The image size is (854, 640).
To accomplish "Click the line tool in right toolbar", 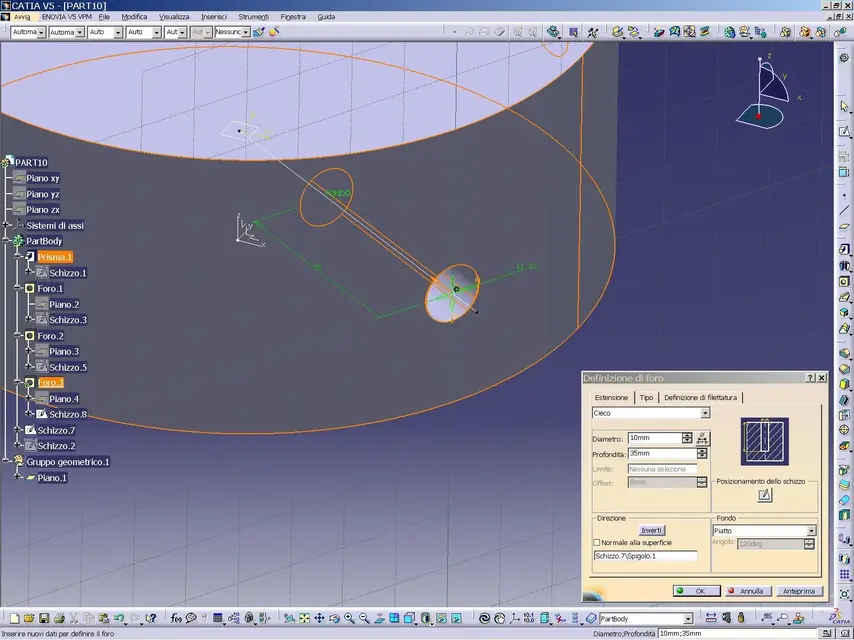I will 844,210.
